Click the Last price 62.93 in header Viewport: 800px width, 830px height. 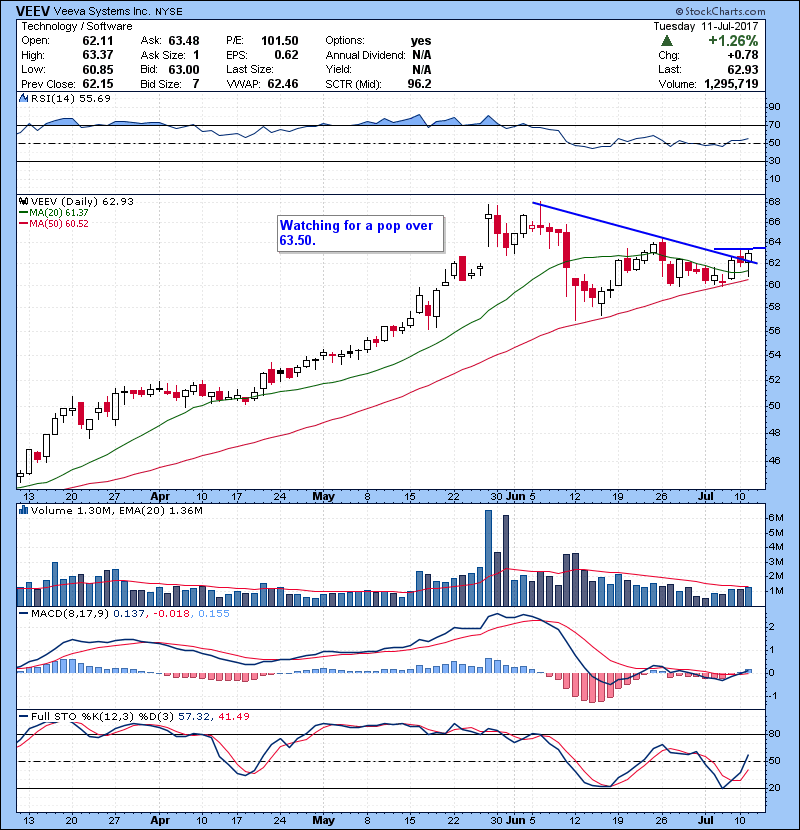743,69
